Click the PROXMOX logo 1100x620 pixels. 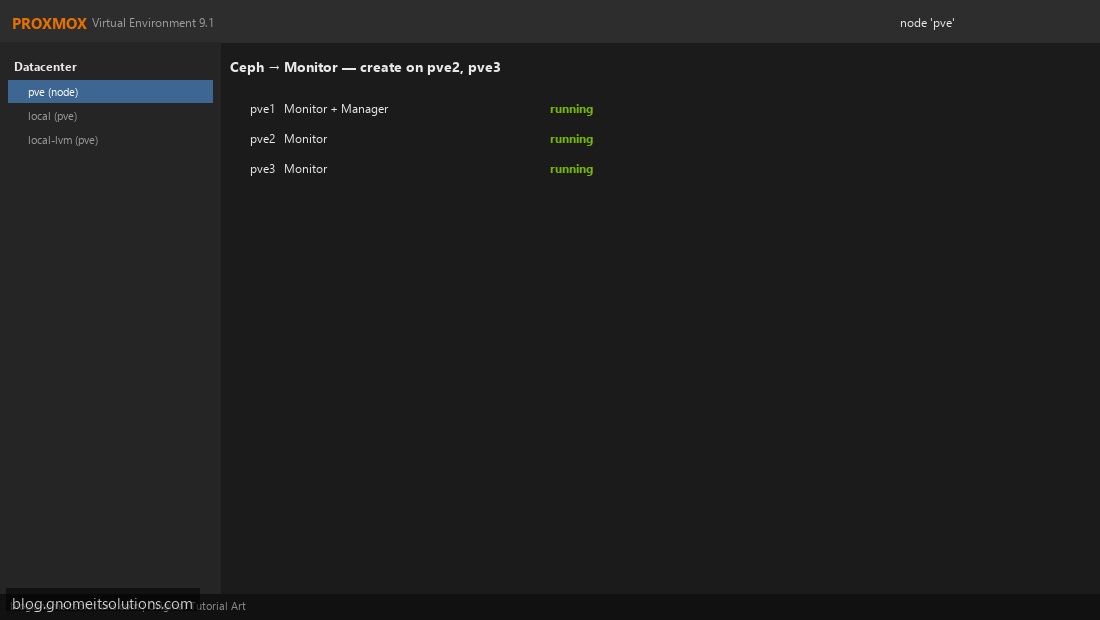(x=49, y=23)
